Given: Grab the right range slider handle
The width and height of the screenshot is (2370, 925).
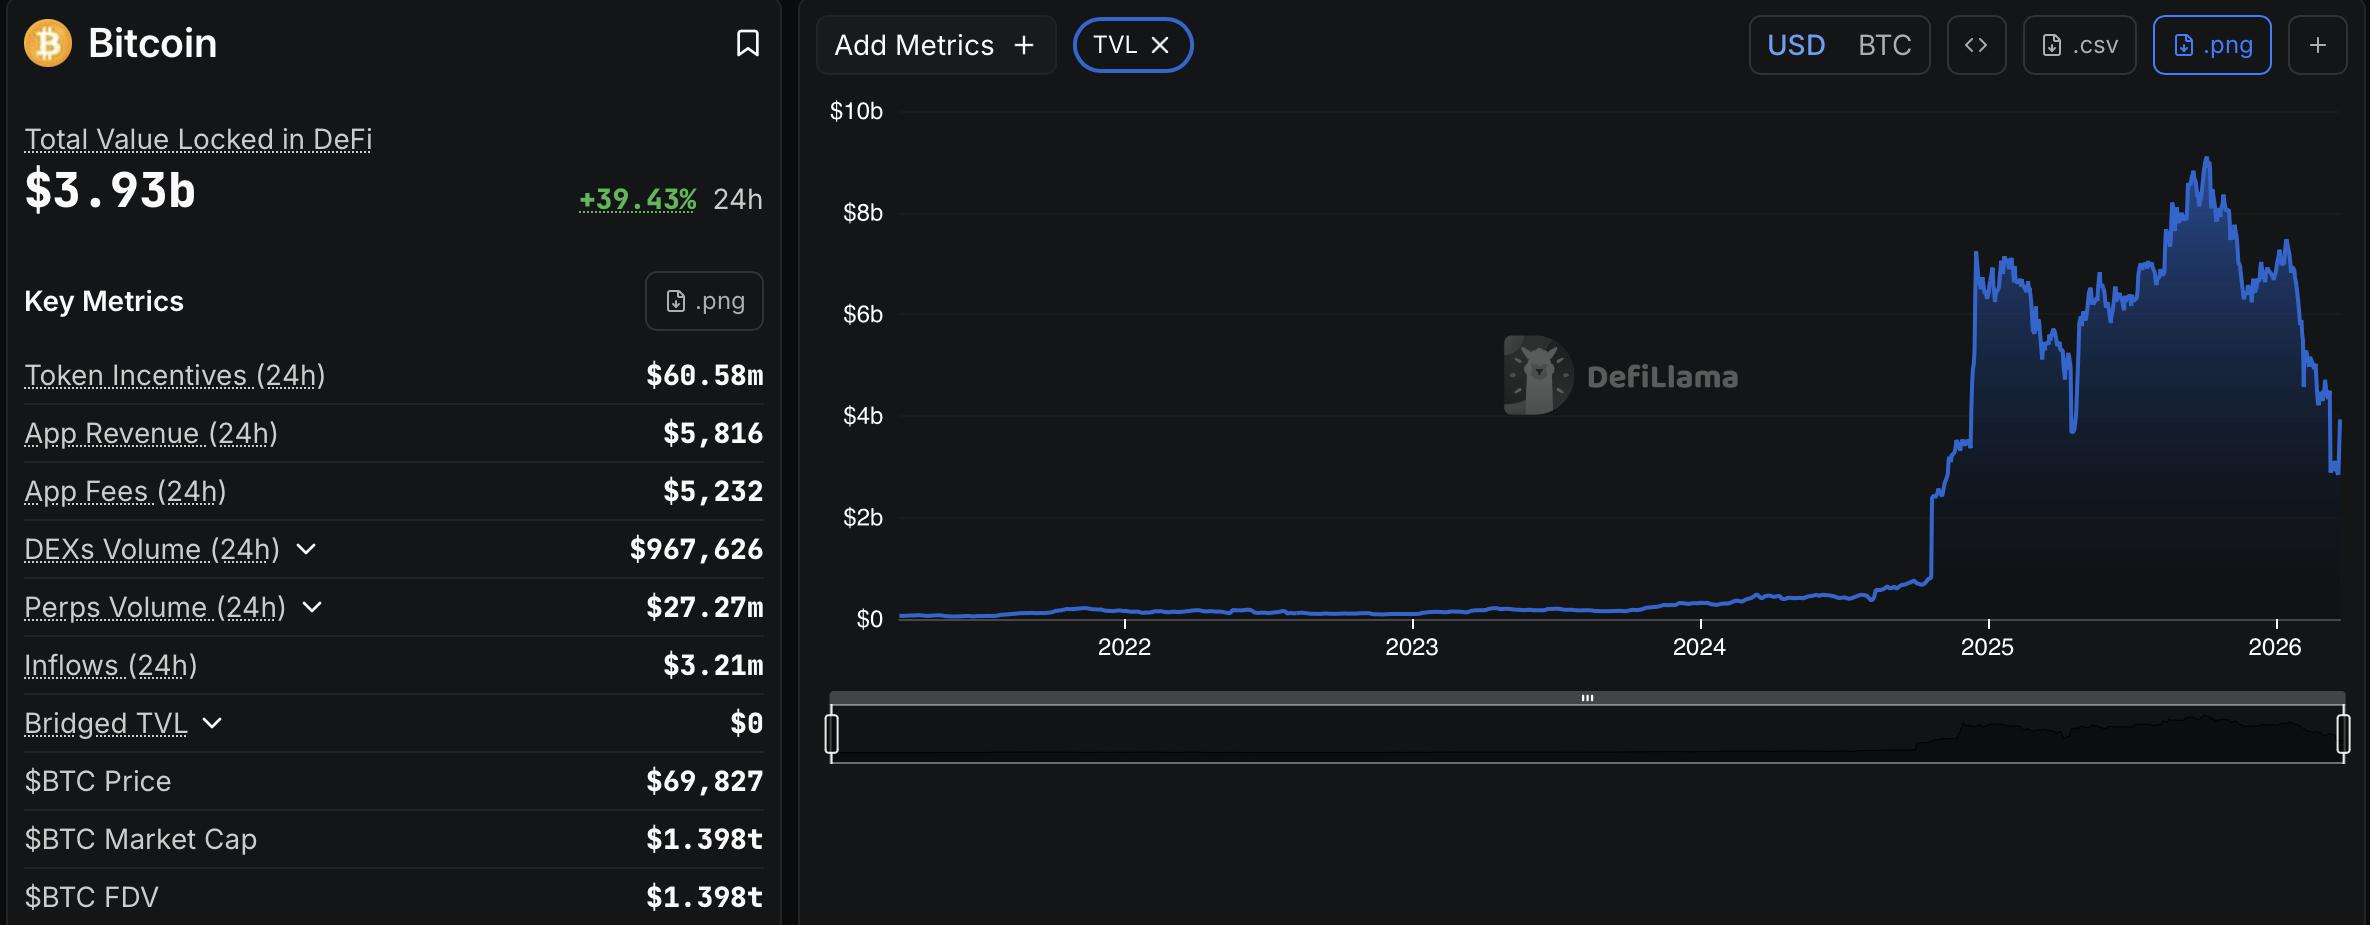Looking at the screenshot, I should (2343, 733).
